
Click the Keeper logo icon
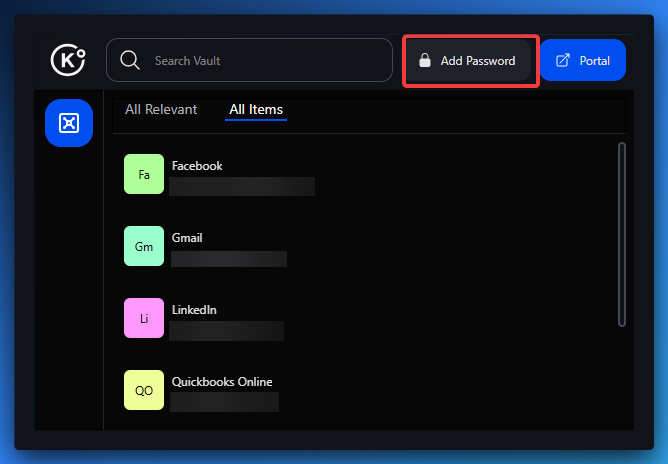tap(68, 60)
